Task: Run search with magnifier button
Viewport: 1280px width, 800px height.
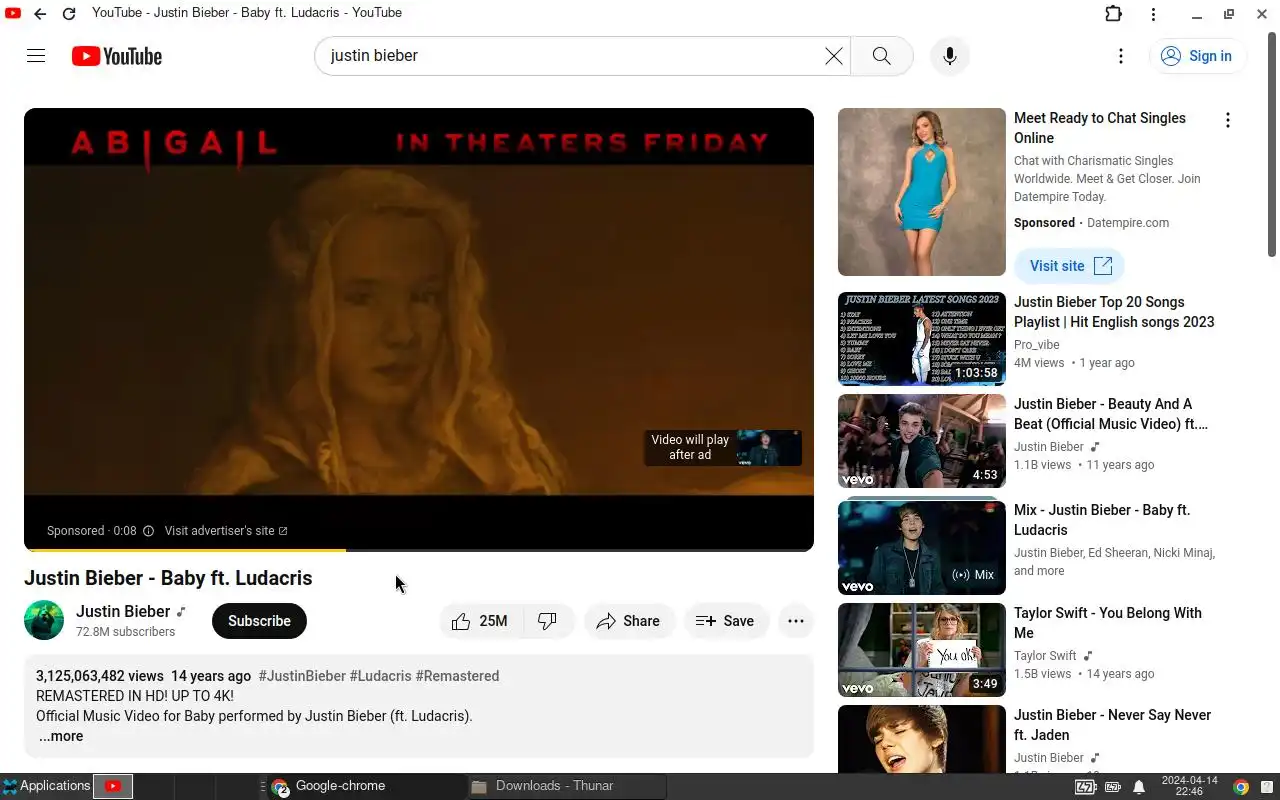Action: coord(881,56)
